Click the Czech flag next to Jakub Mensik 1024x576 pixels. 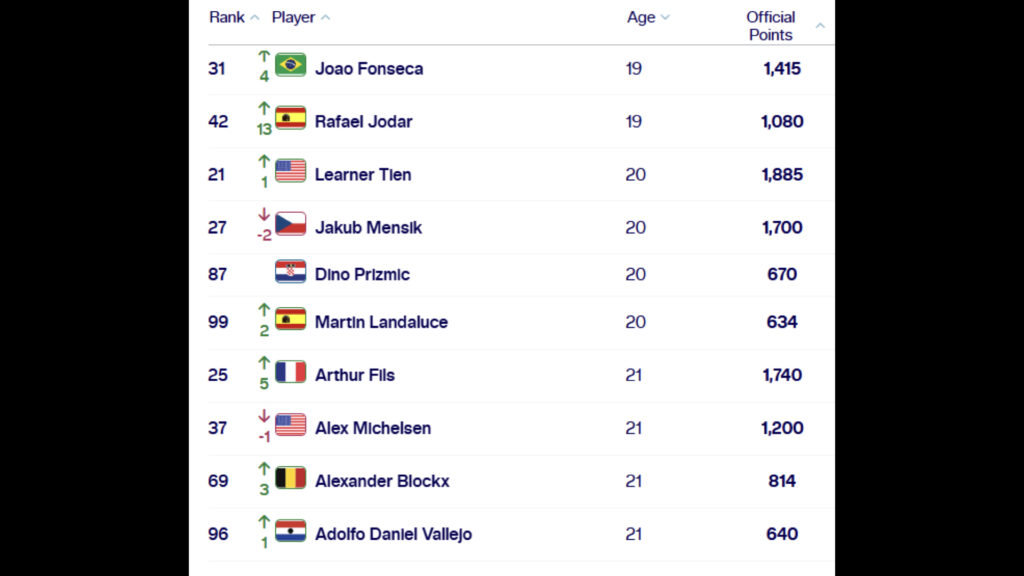pyautogui.click(x=290, y=223)
